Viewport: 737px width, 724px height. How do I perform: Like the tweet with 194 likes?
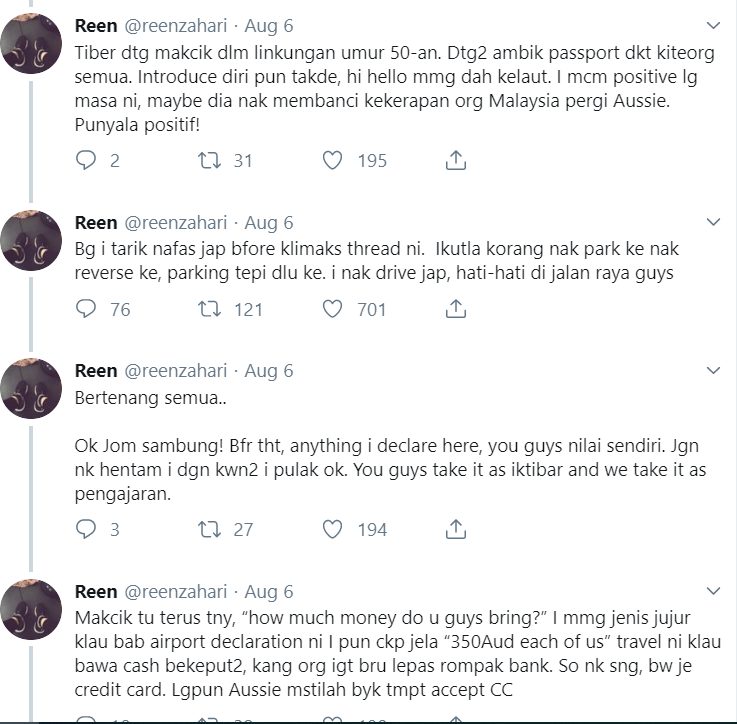[332, 529]
